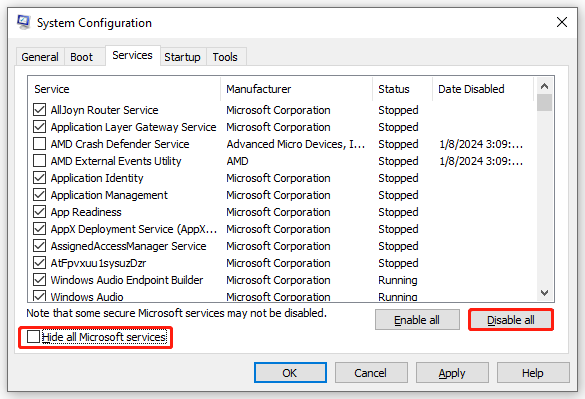Image resolution: width=585 pixels, height=399 pixels.
Task: Select the 'Windows Audio Endpoint Builder' name
Action: pos(127,280)
